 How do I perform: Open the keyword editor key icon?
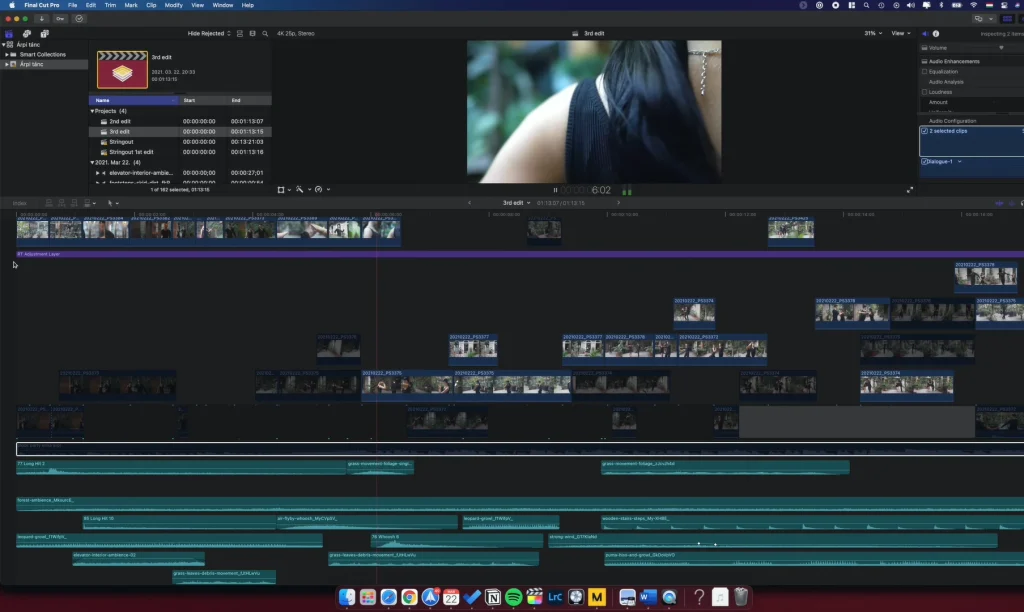click(60, 19)
